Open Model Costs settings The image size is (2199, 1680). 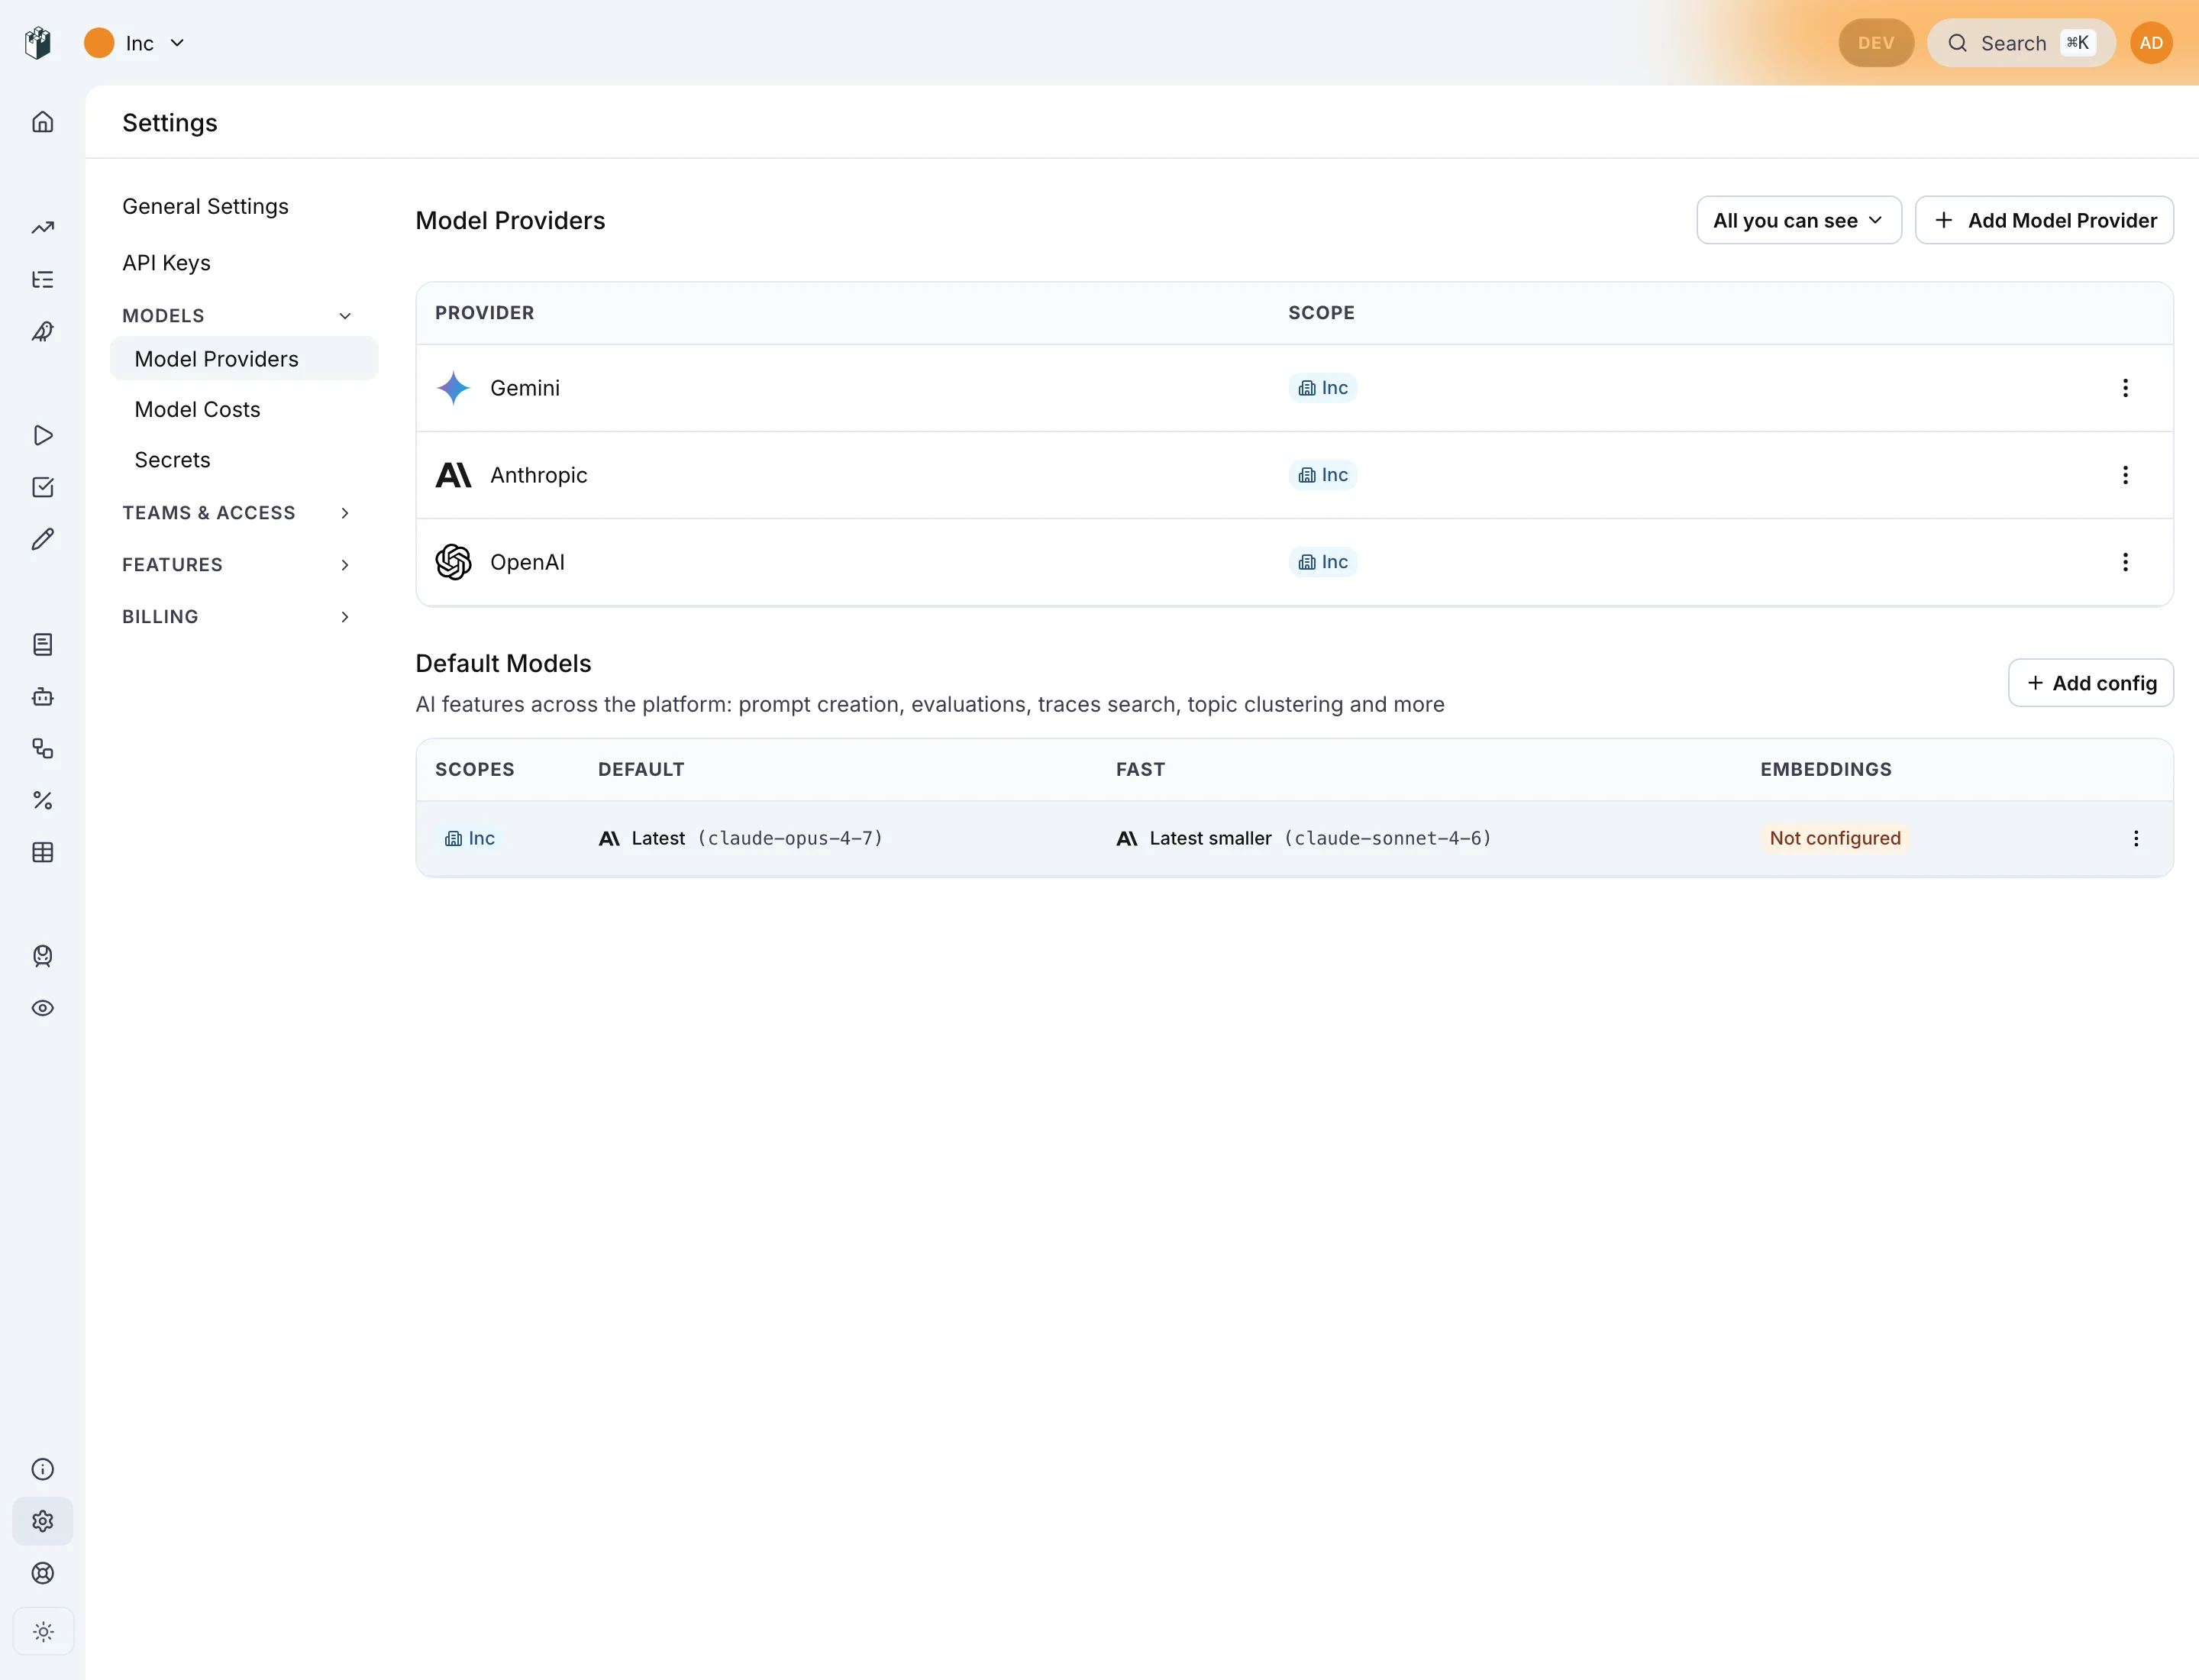click(197, 410)
